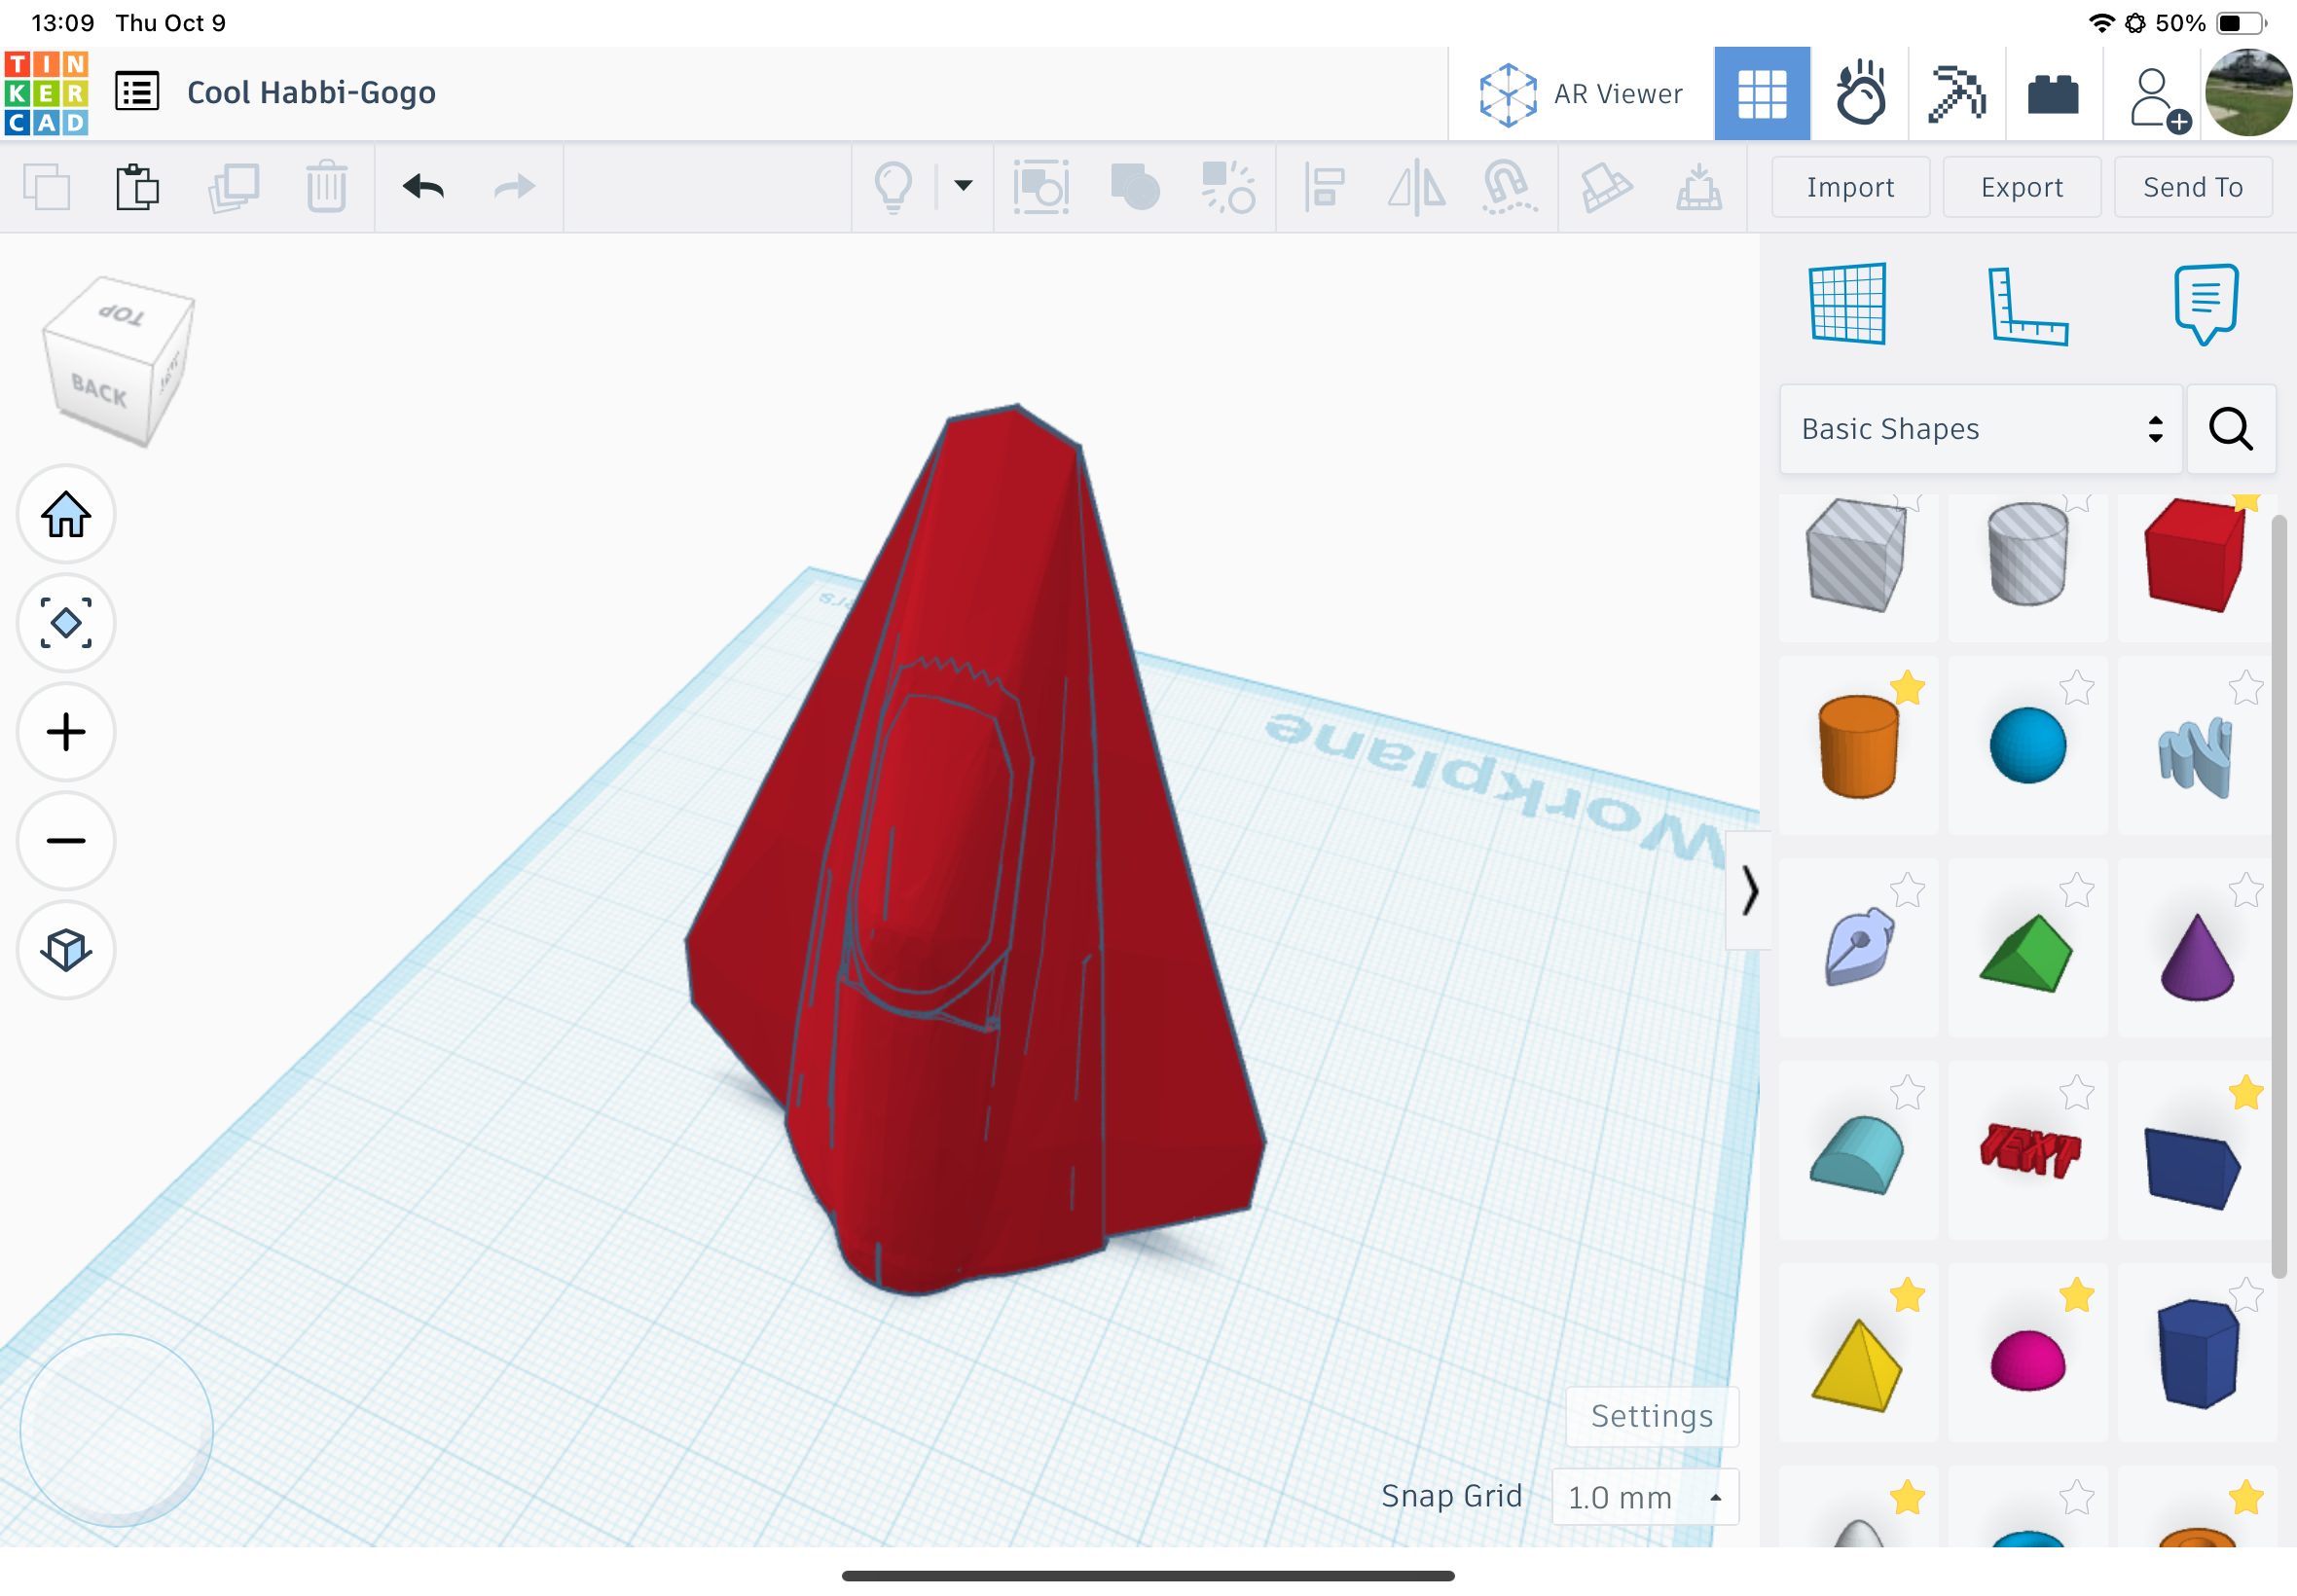Select the Workplane tool icon
2297x1596 pixels.
pyautogui.click(x=1848, y=304)
